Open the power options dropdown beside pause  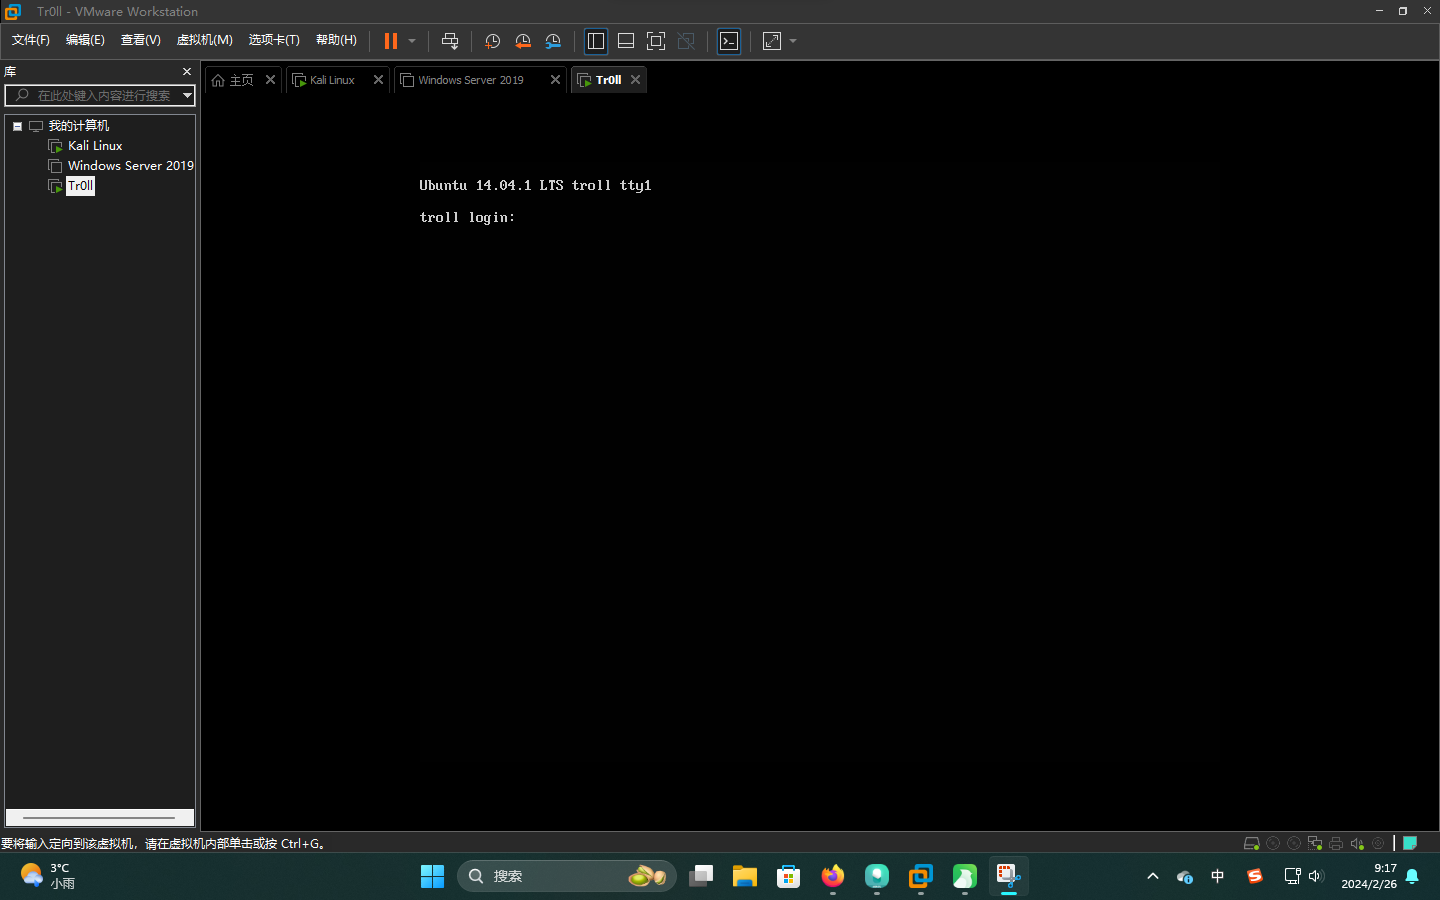click(x=412, y=41)
